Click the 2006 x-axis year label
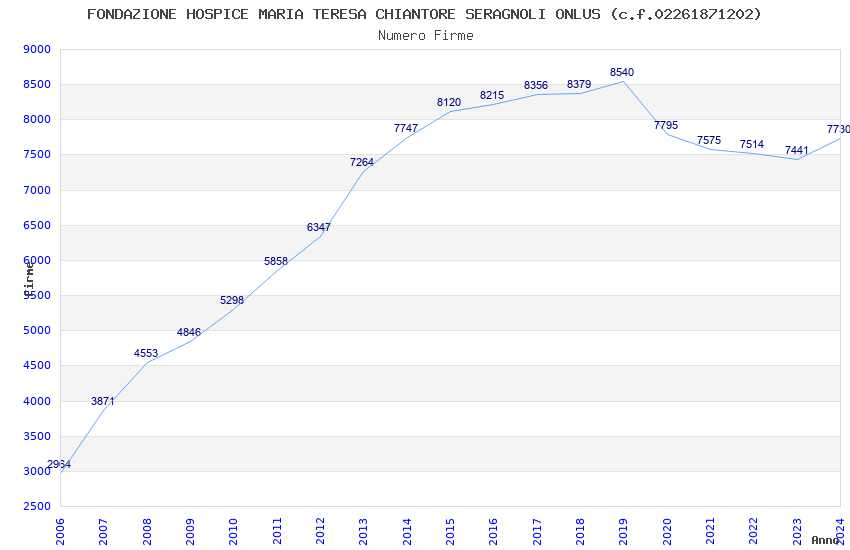The image size is (850, 550). [x=60, y=531]
